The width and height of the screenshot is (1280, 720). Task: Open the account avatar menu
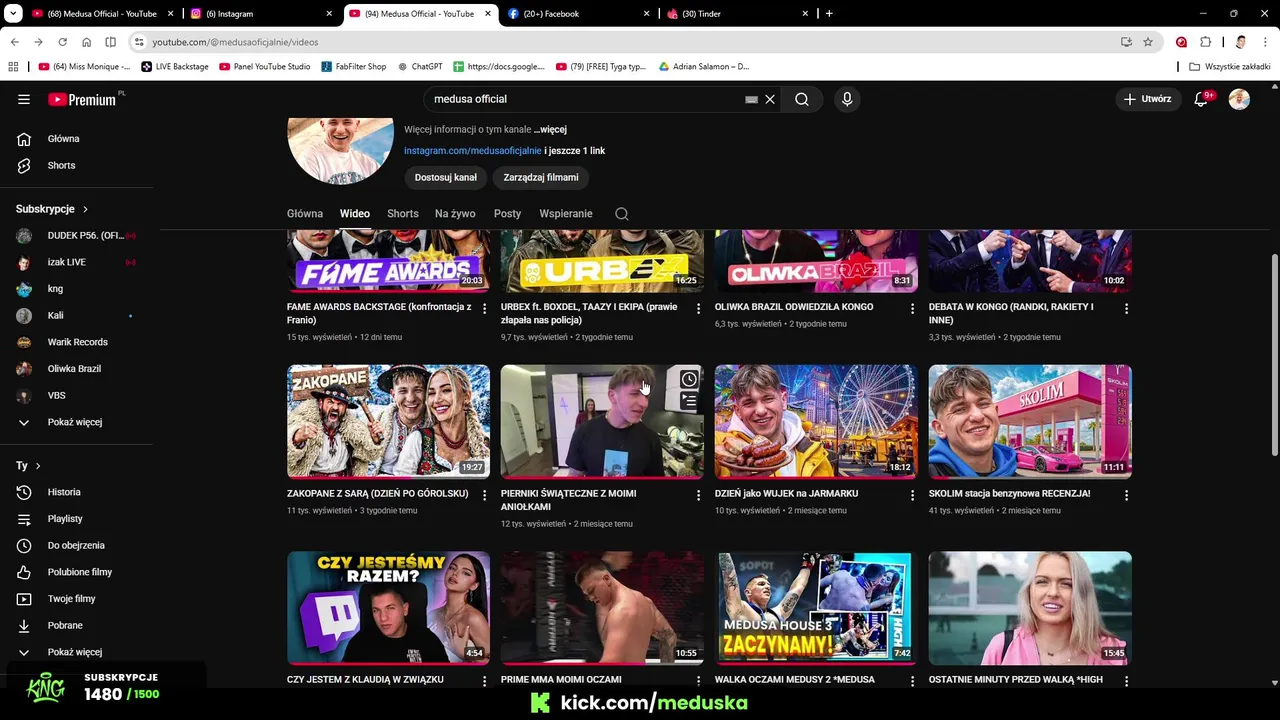point(1239,99)
